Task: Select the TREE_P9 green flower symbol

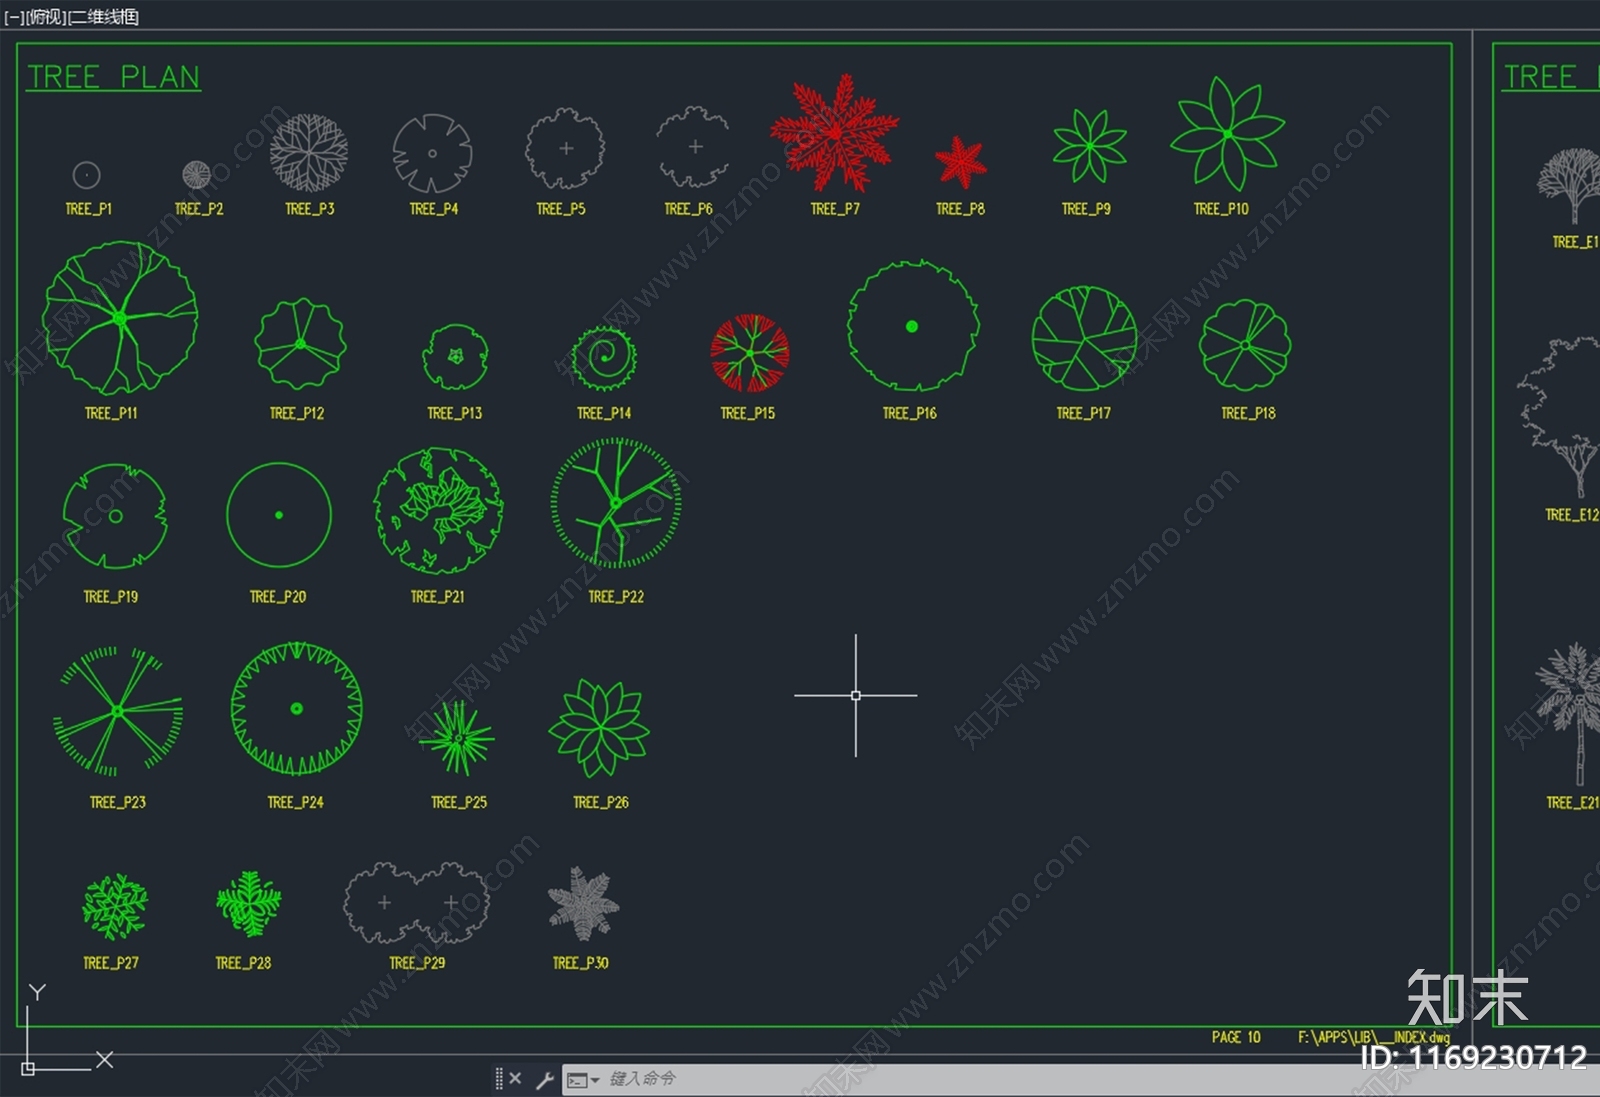Action: tap(1090, 146)
